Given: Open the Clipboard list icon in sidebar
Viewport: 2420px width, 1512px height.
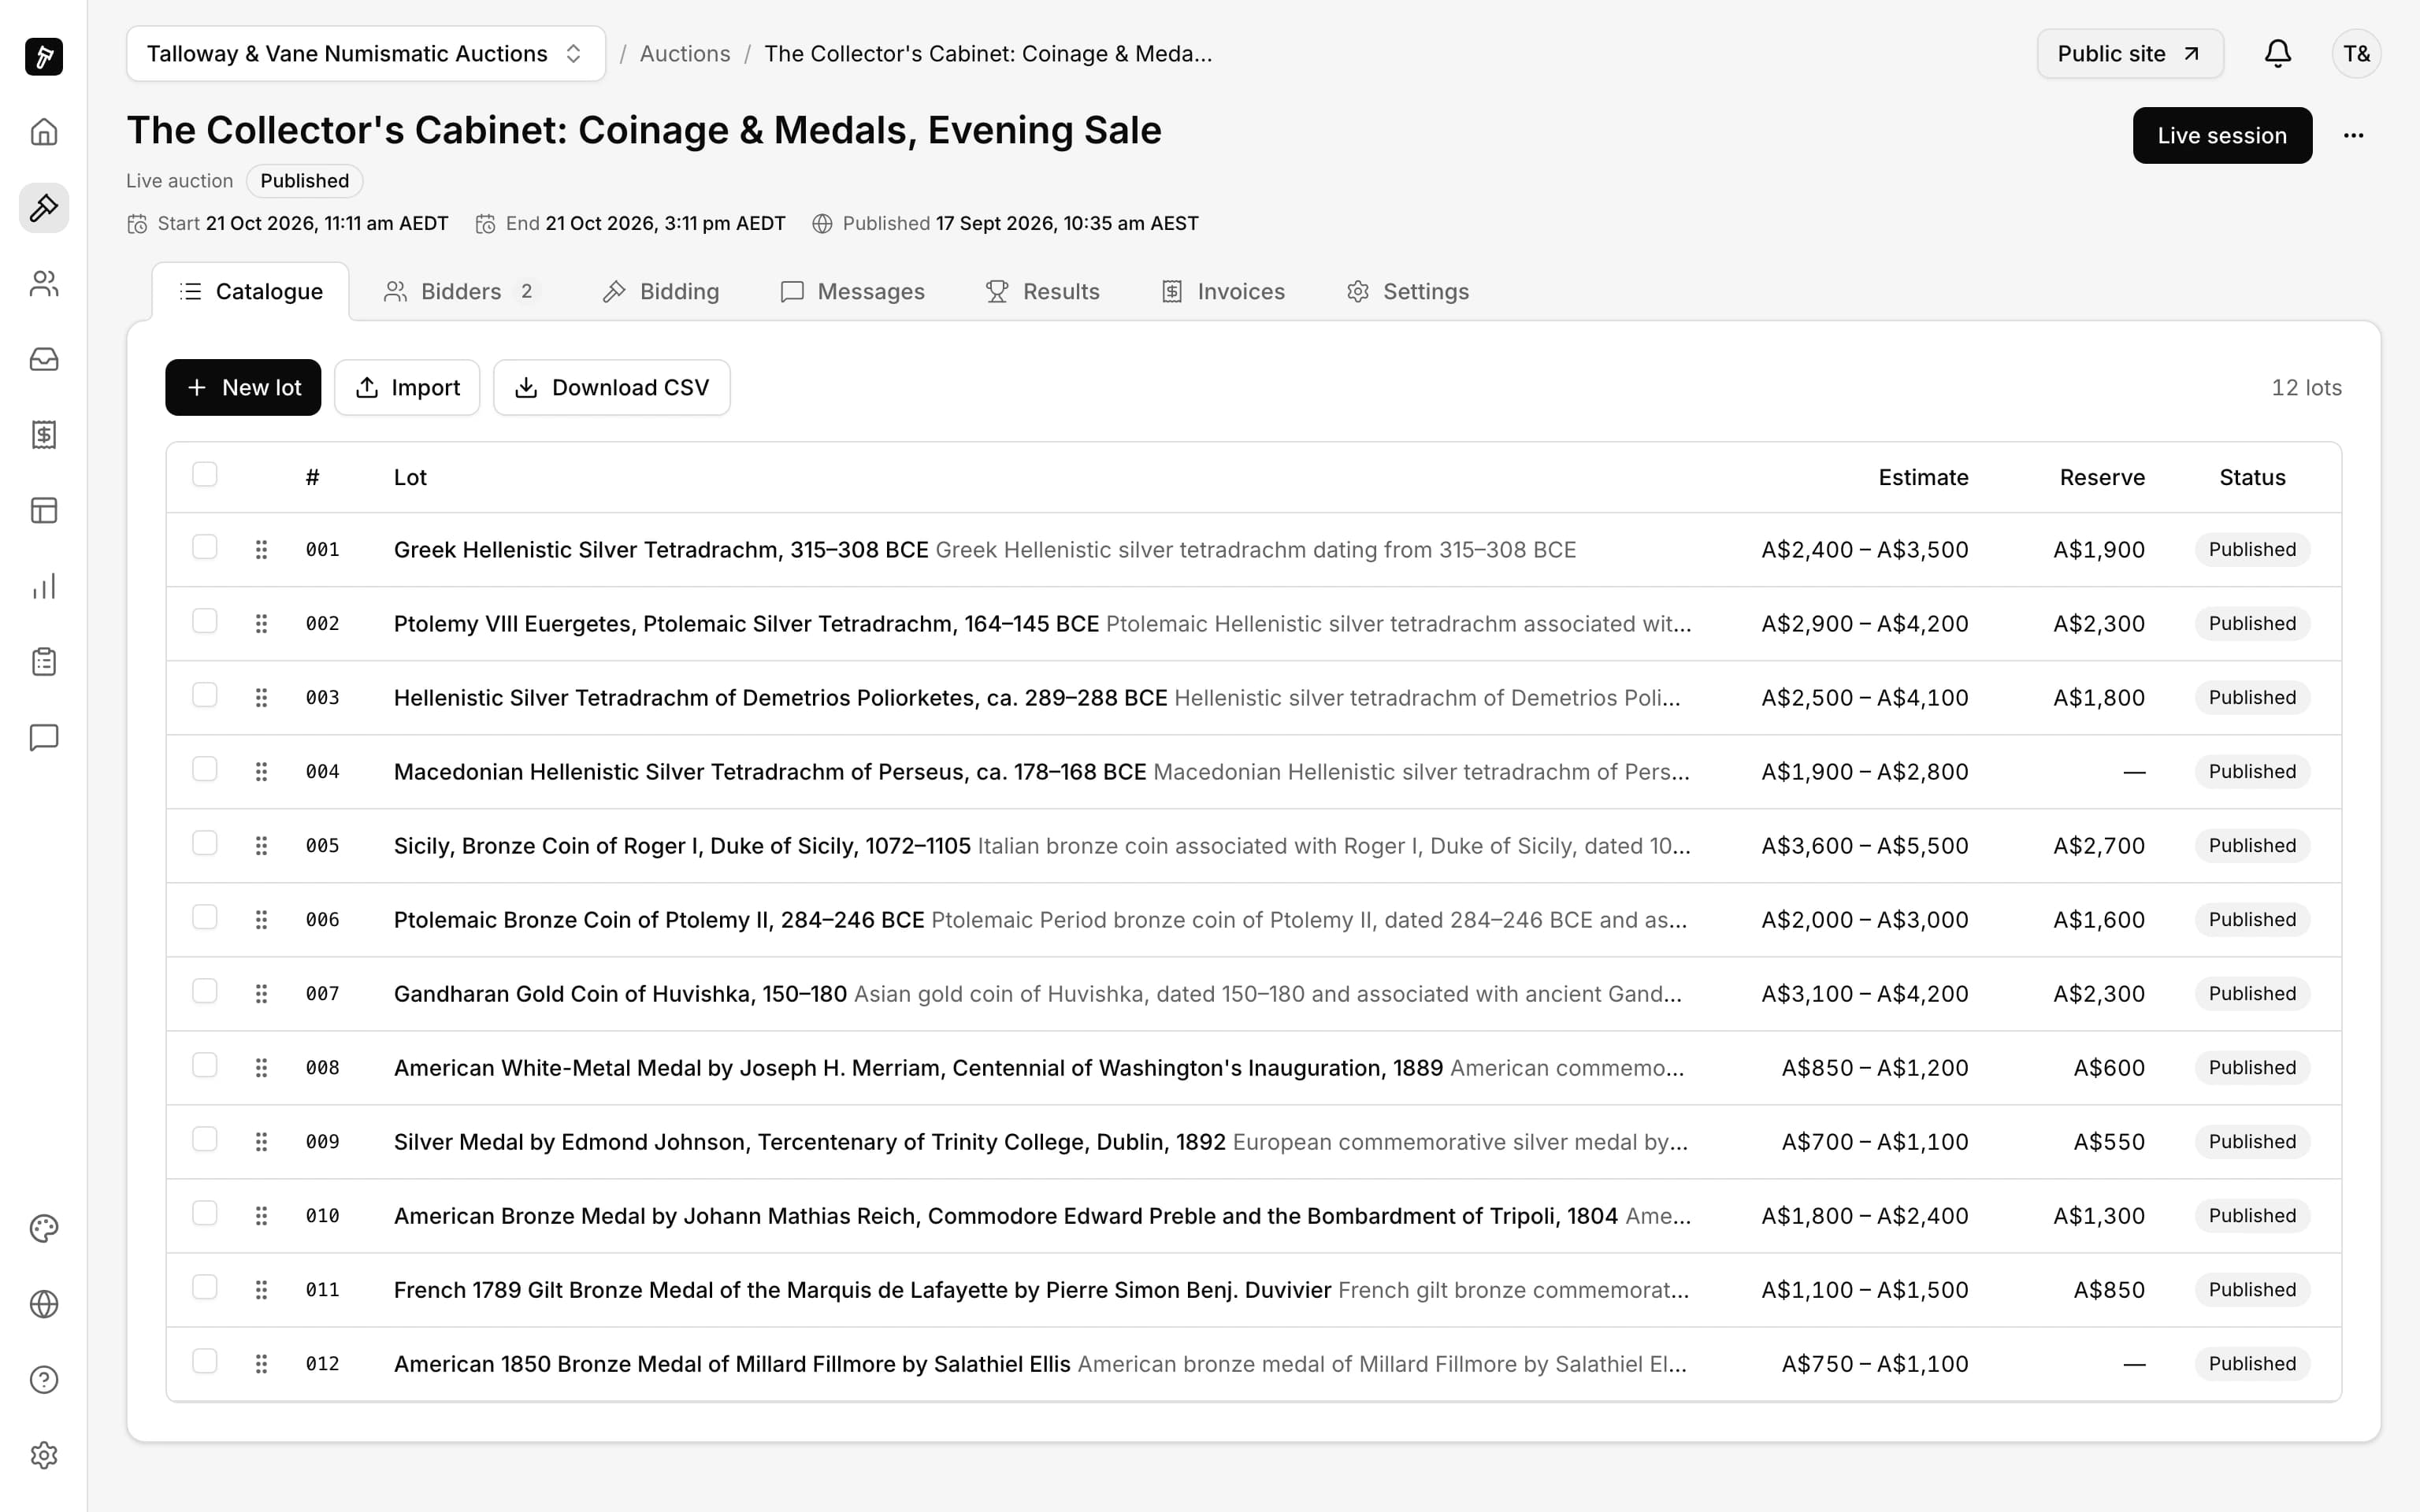Looking at the screenshot, I should (44, 662).
